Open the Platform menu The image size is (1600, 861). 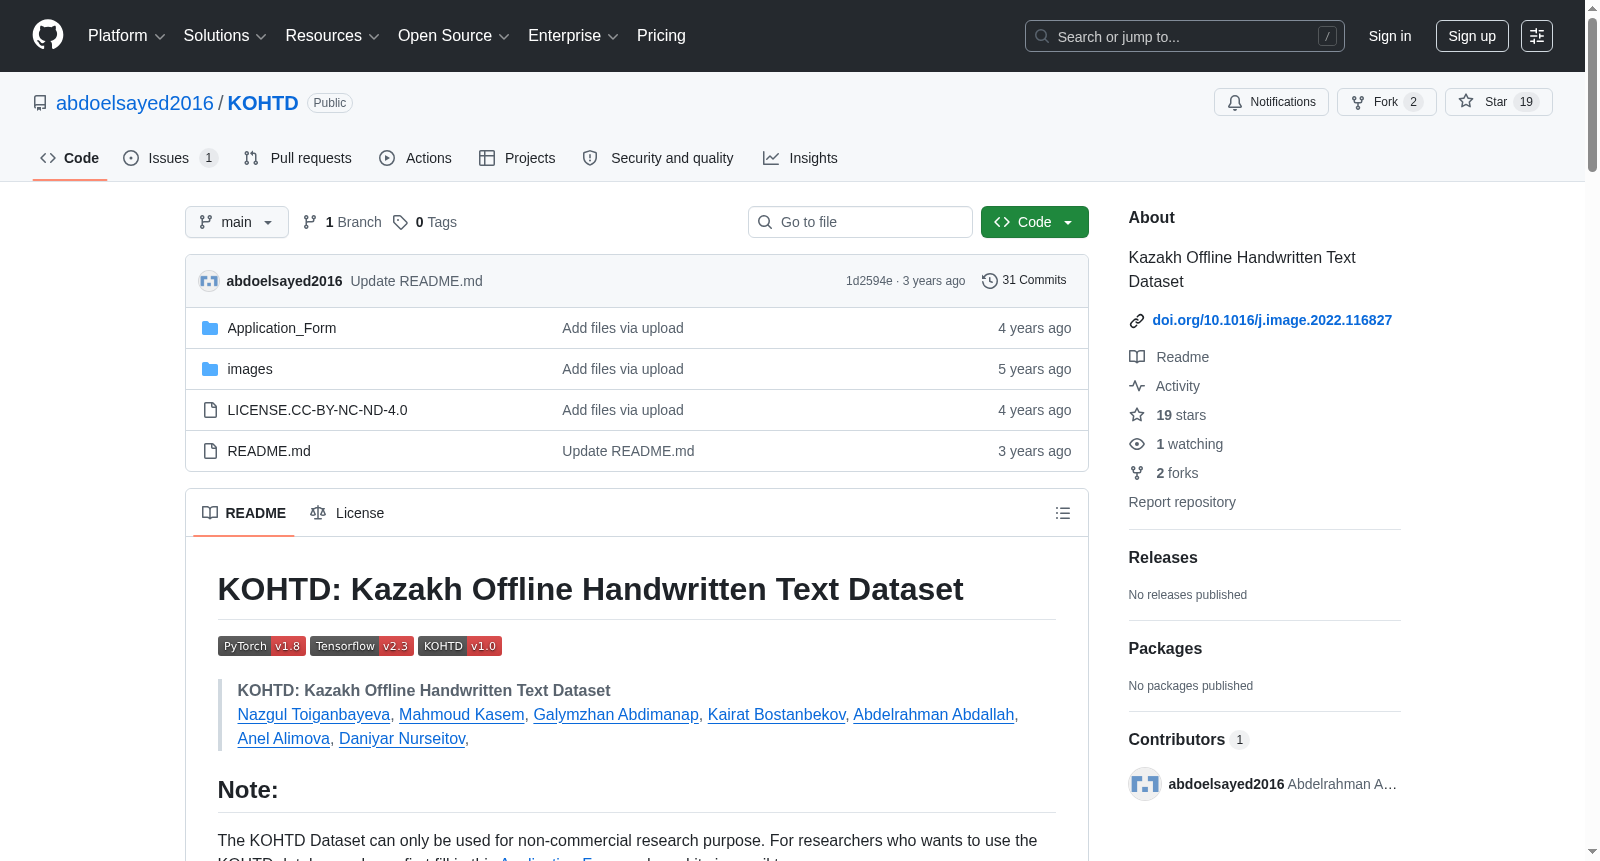[126, 36]
